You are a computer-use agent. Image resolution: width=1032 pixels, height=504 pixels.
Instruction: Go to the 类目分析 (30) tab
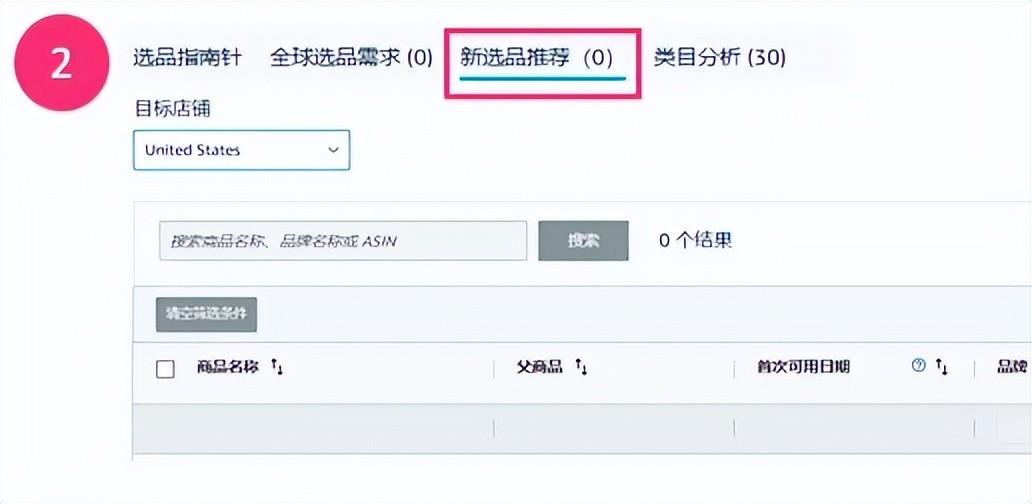(x=719, y=57)
